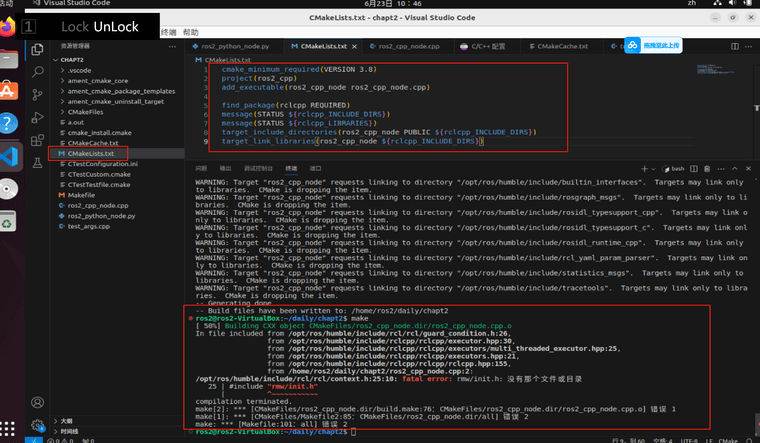The width and height of the screenshot is (760, 443).
Task: Open the Explorer view in activity bar
Action: (x=37, y=49)
